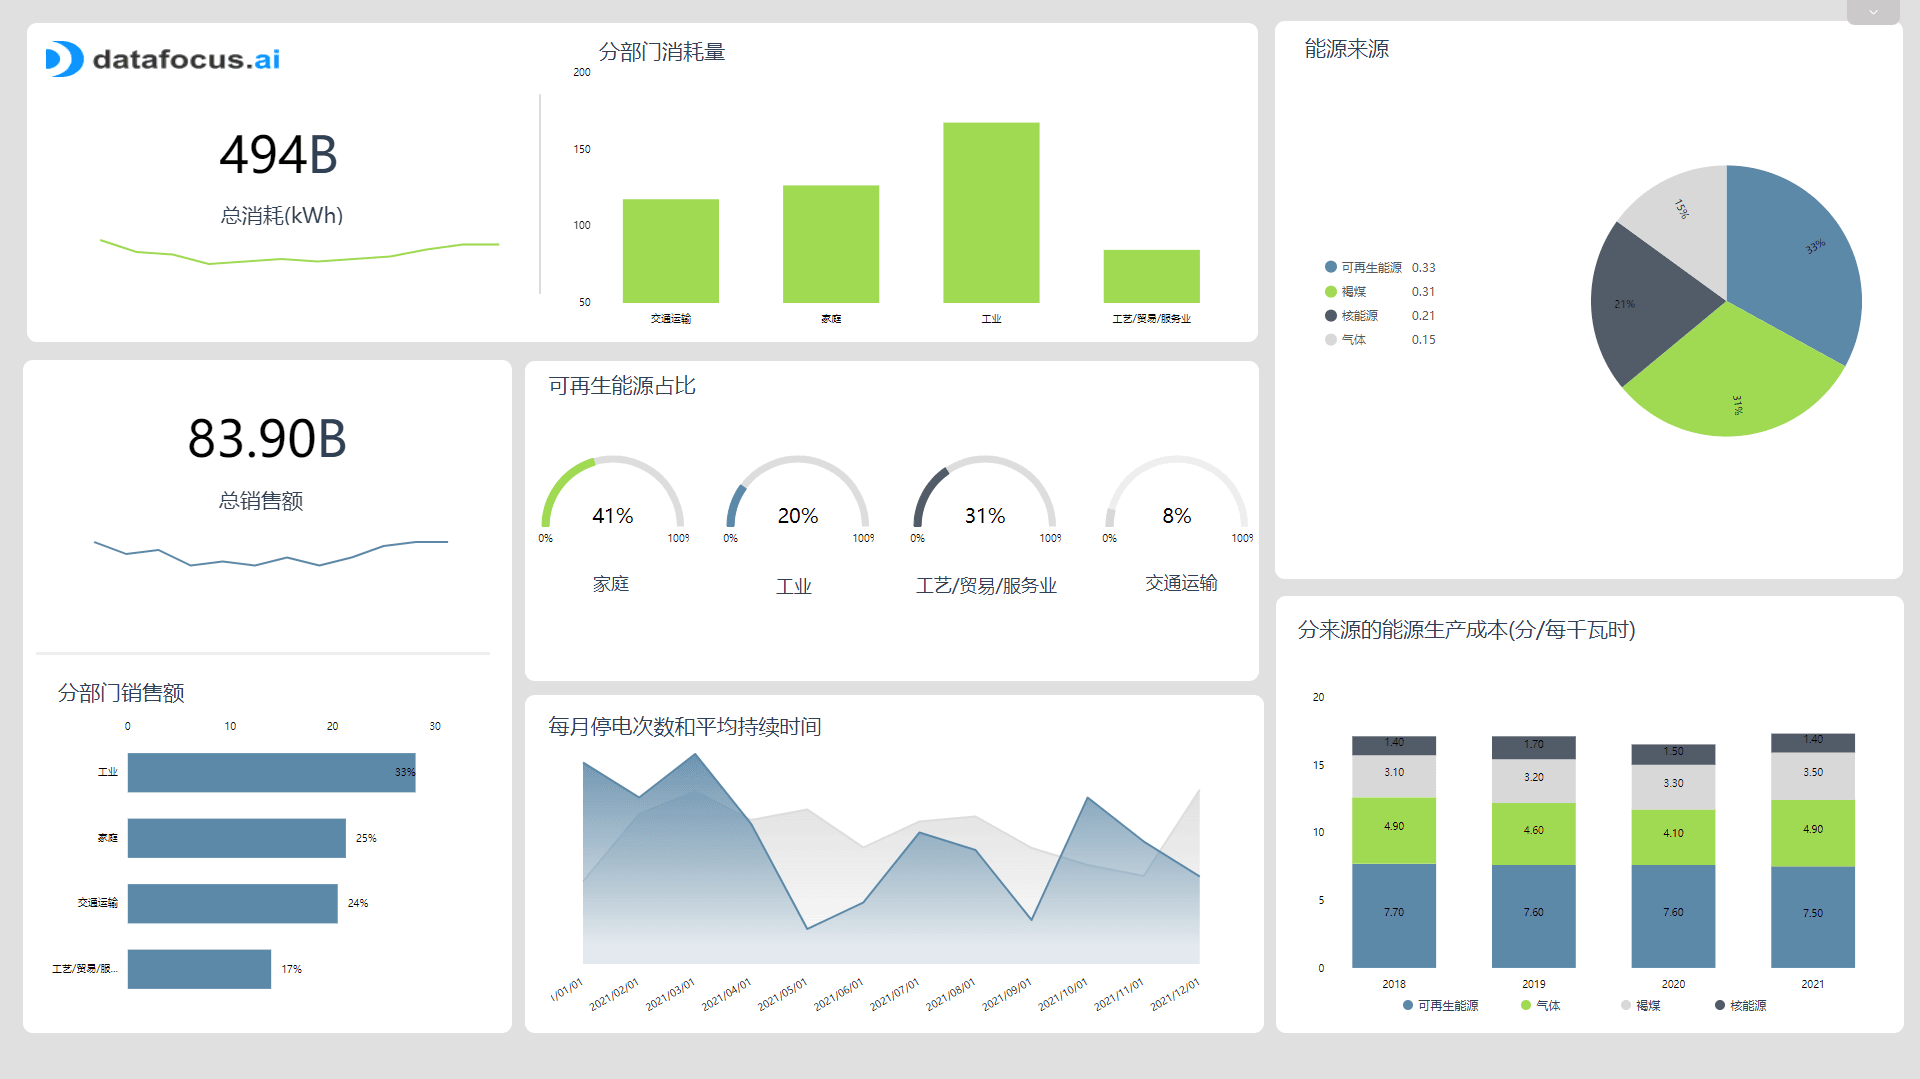Select the tallest 工业 bar in 分部门消耗量
Image resolution: width=1920 pixels, height=1079 pixels.
[991, 213]
